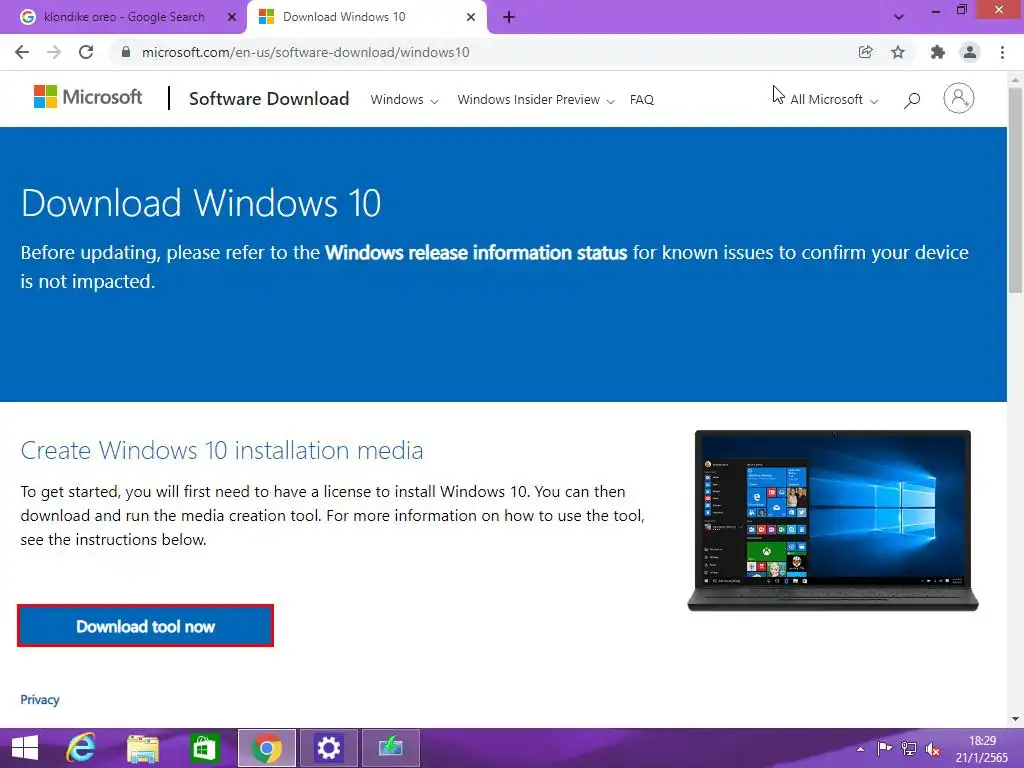The width and height of the screenshot is (1024, 768).
Task: Click the Microsoft account sign-in icon
Action: coord(959,99)
